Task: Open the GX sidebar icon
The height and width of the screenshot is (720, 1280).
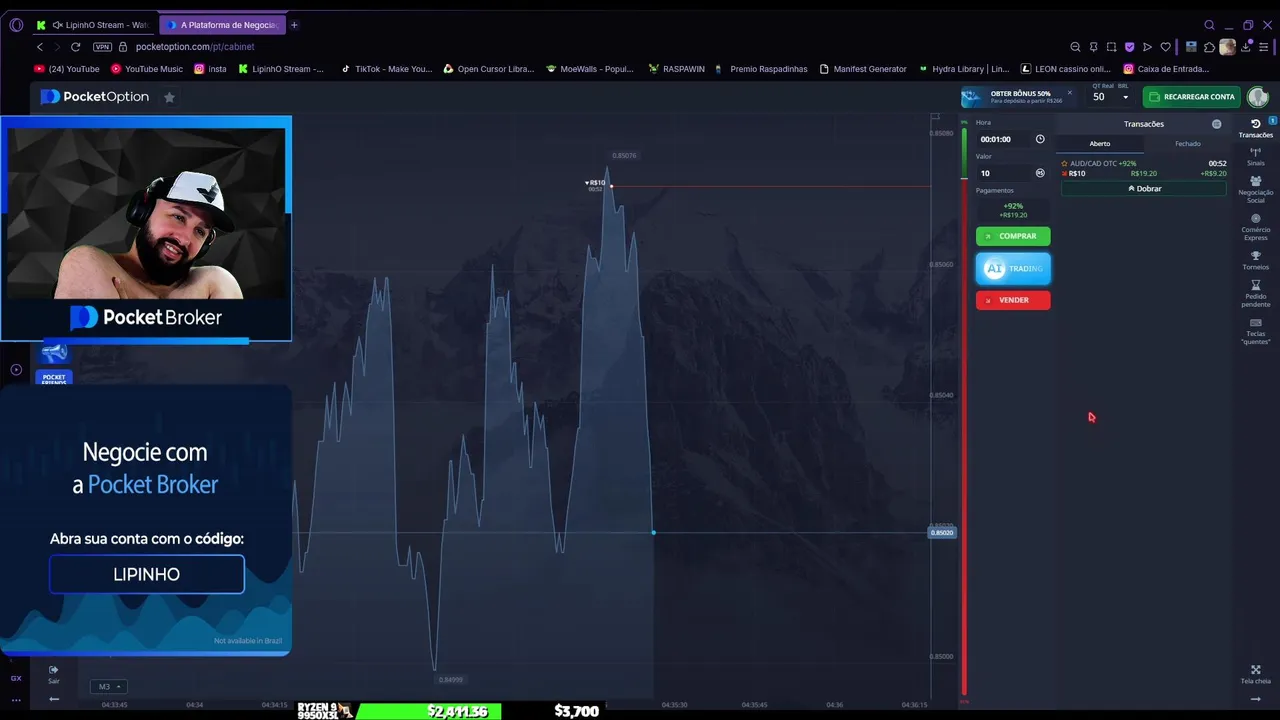Action: [16, 678]
